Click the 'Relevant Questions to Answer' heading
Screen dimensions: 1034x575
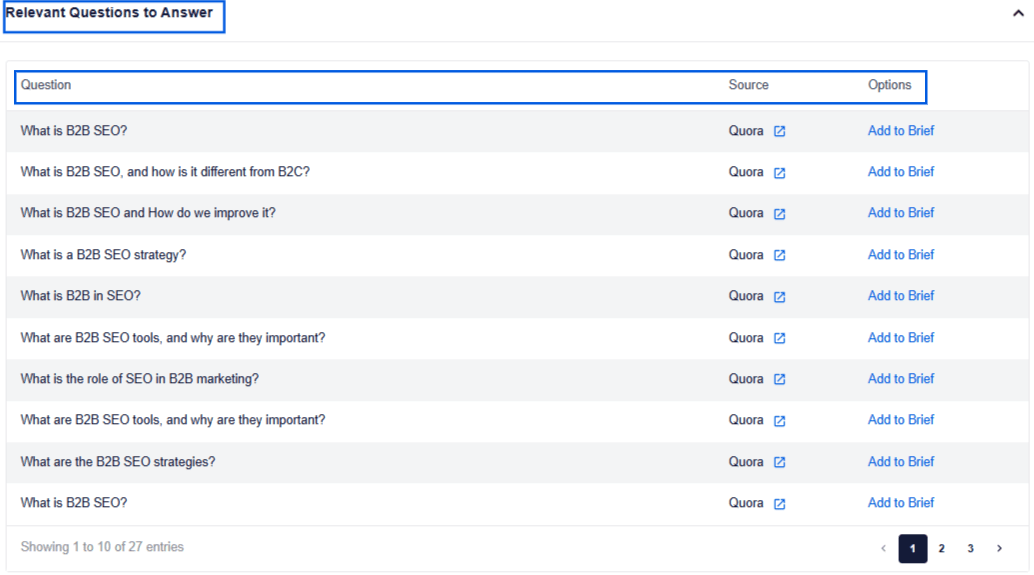coord(109,13)
